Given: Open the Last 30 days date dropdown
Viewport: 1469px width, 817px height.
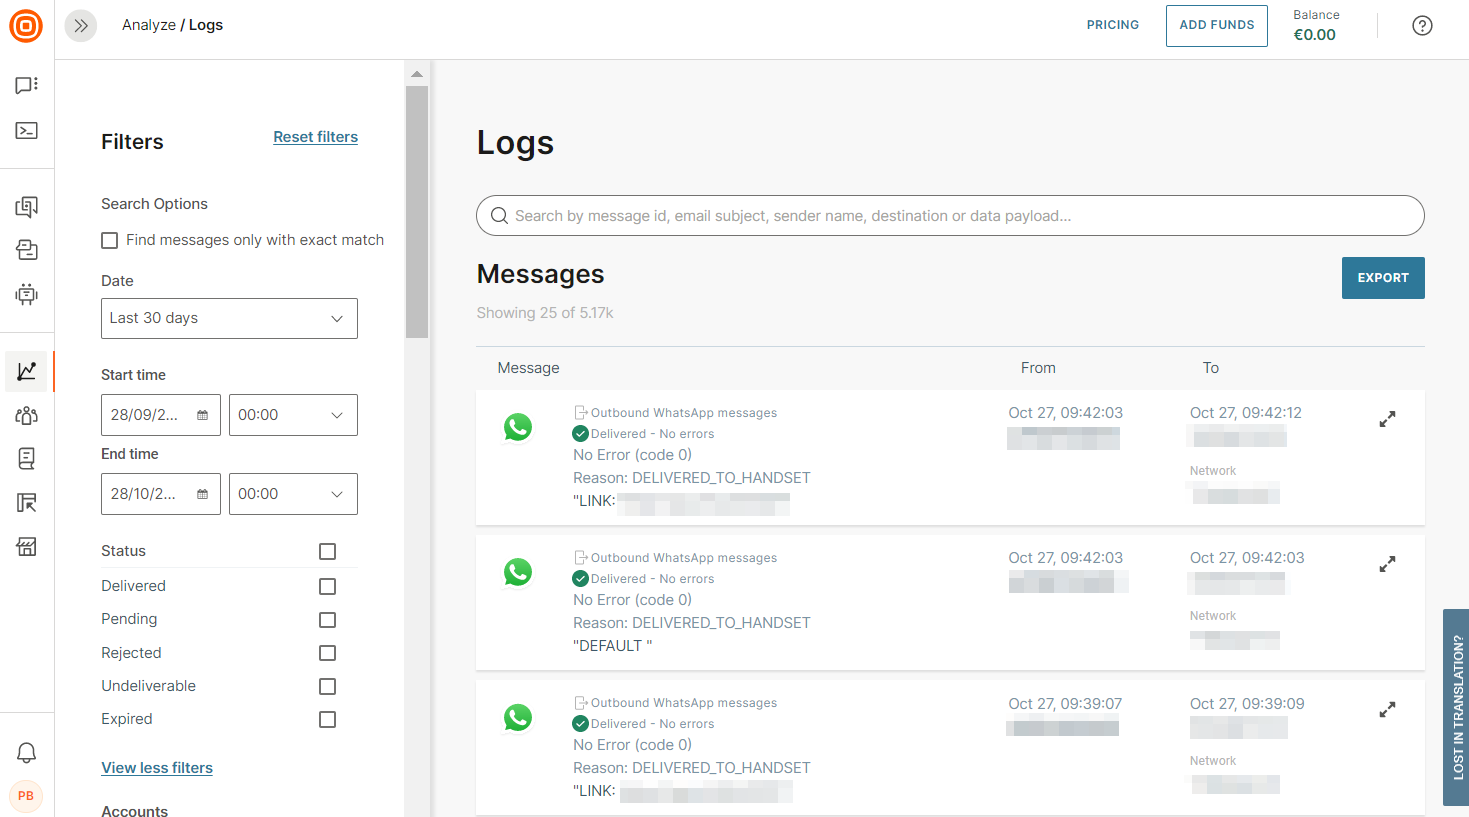Looking at the screenshot, I should click(x=229, y=318).
